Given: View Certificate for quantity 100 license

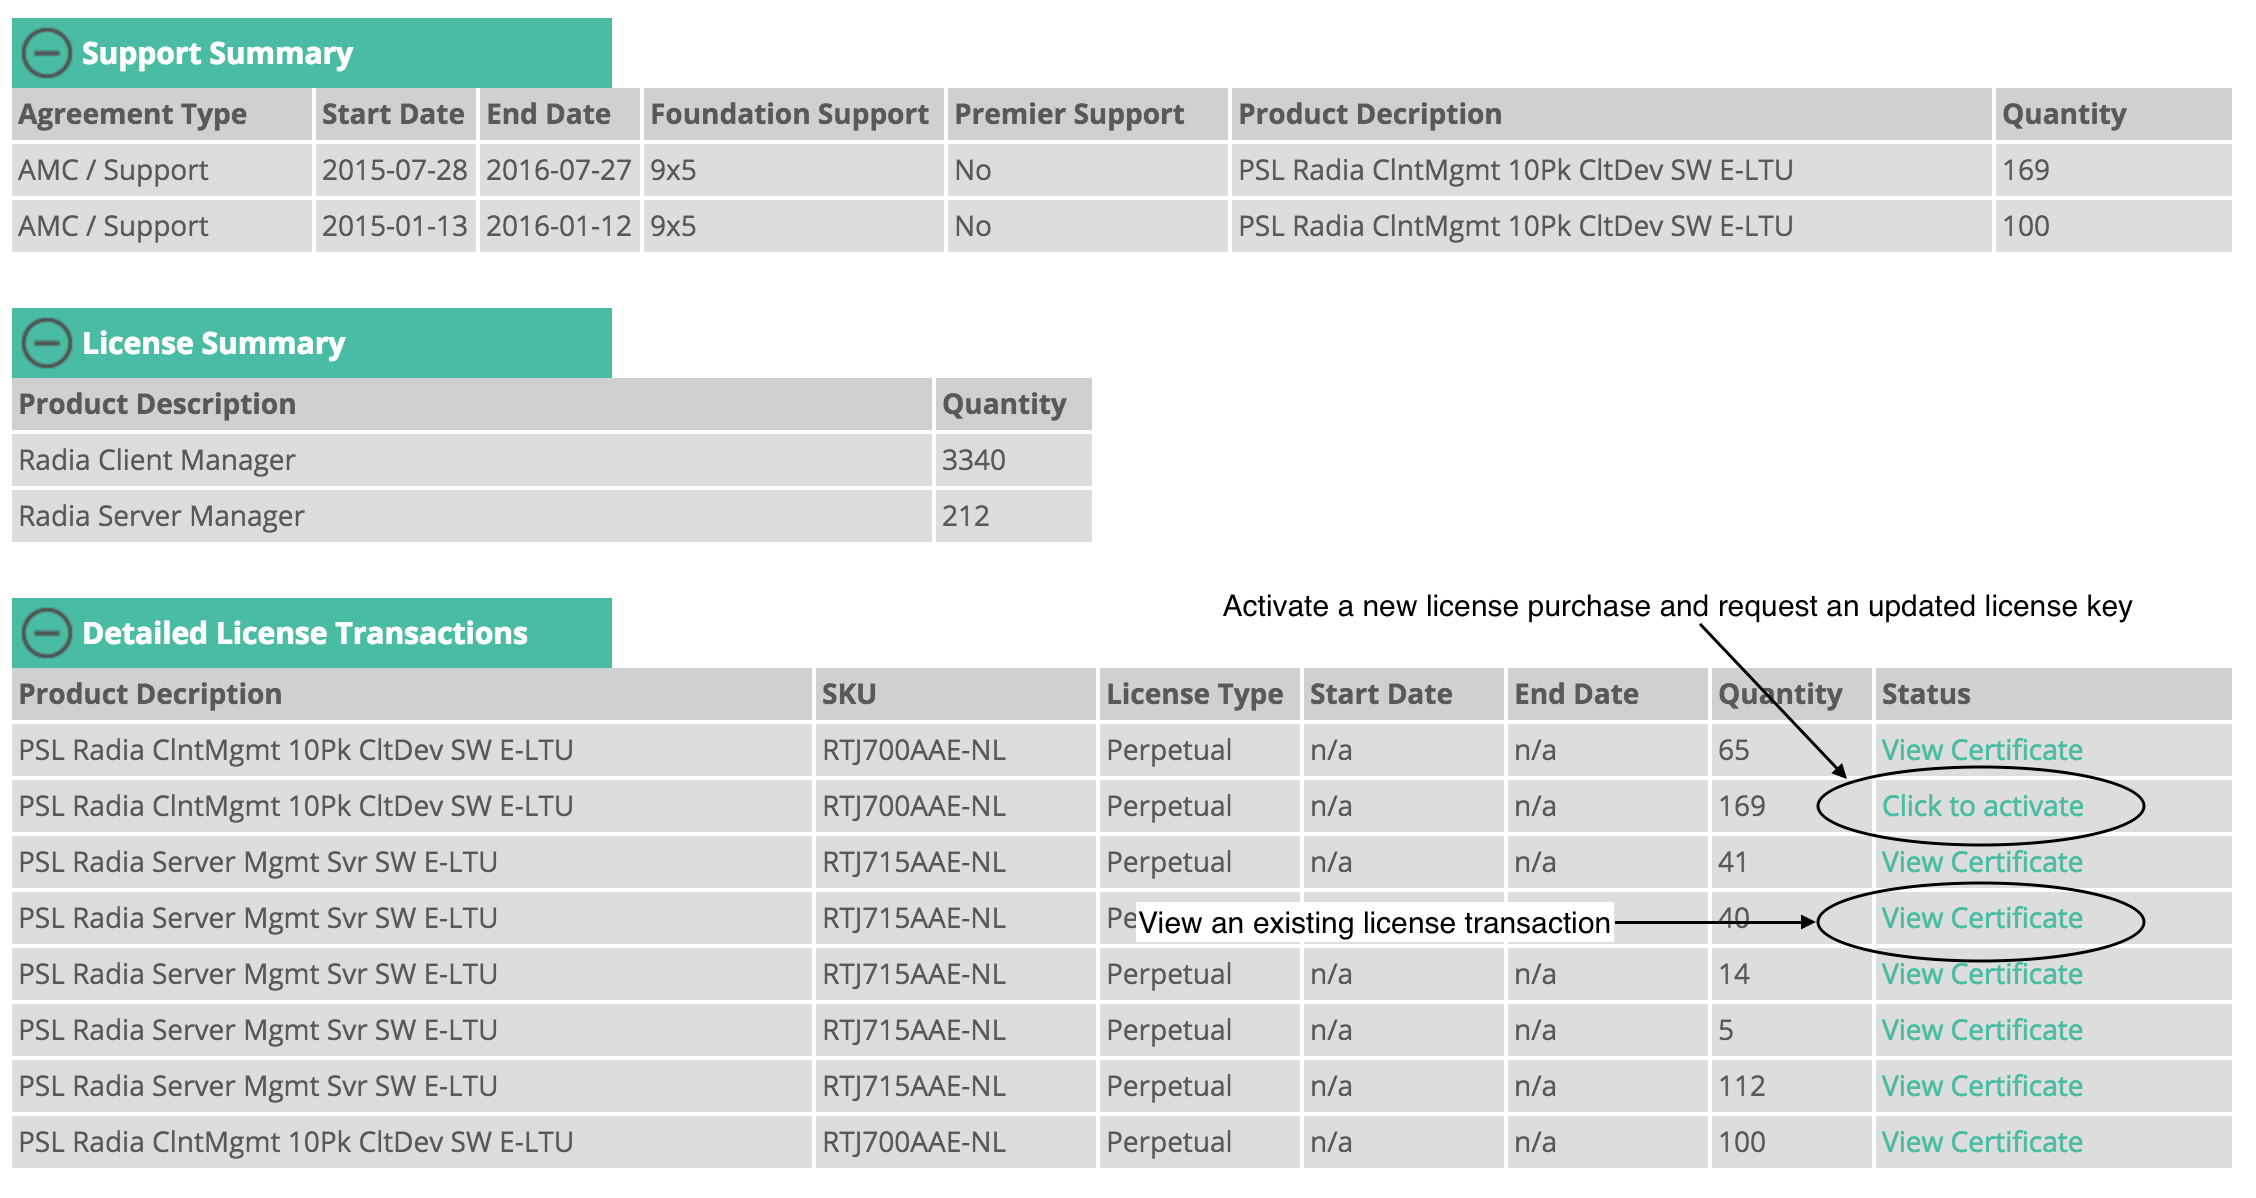Looking at the screenshot, I should tap(1982, 1142).
